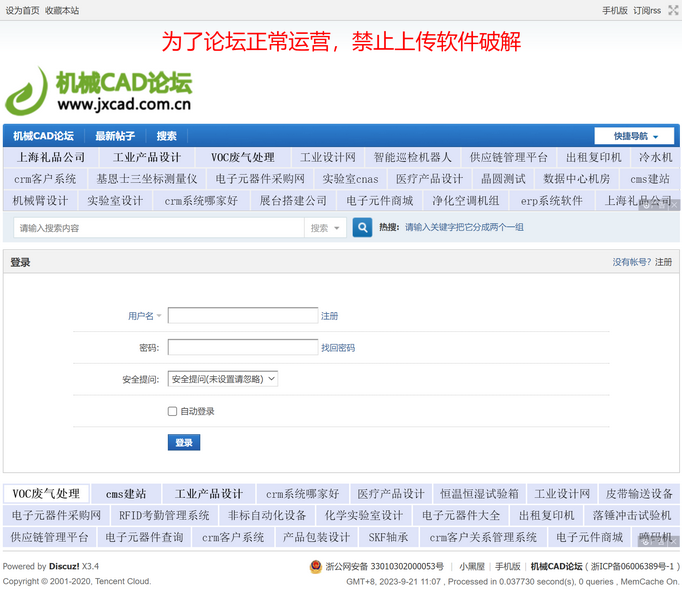Expand the 搜索 type dropdown in search bar
Screen dimensions: 682x600
pyautogui.click(x=324, y=228)
